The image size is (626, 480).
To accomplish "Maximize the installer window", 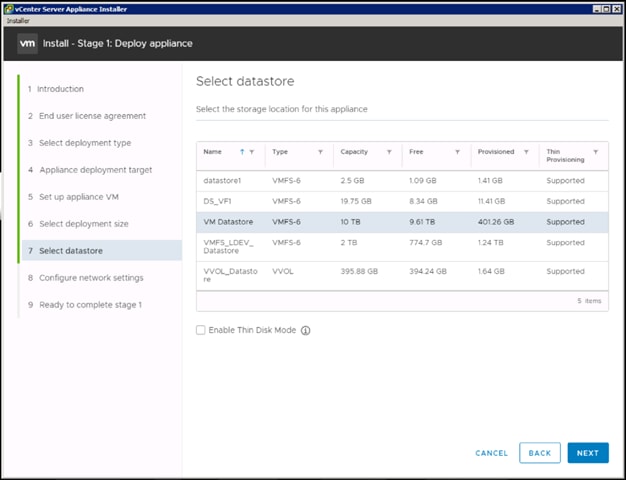I will [606, 9].
